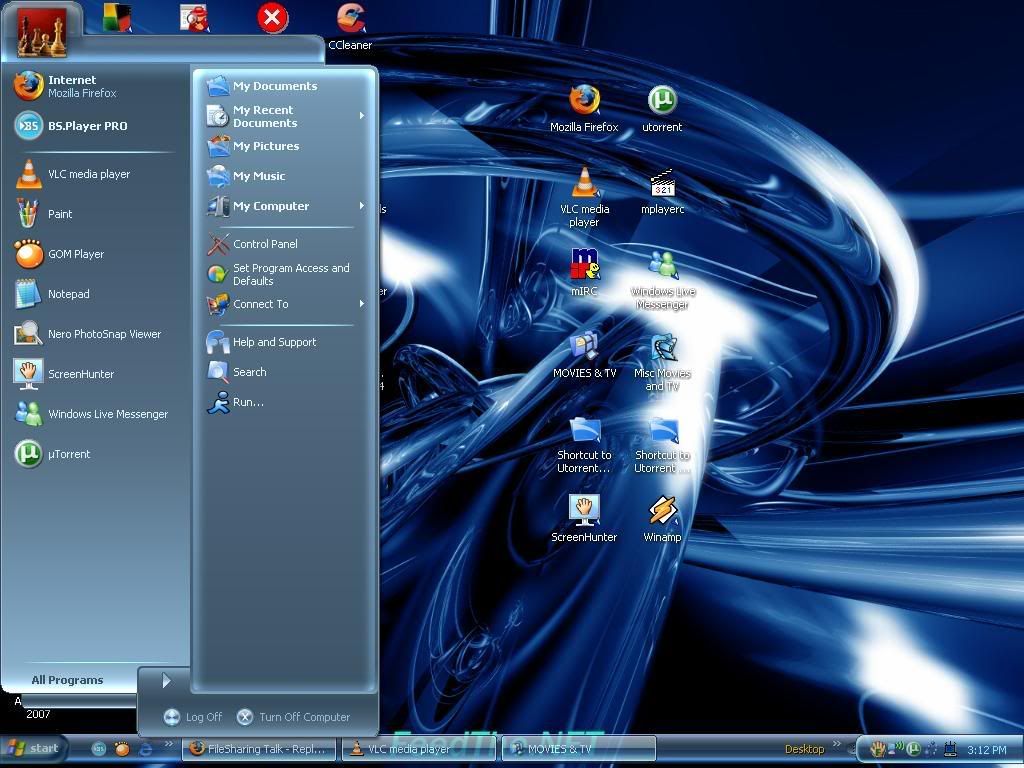Click the ScreenHunter hand tray icon
Viewport: 1024px width, 768px height.
tap(878, 748)
